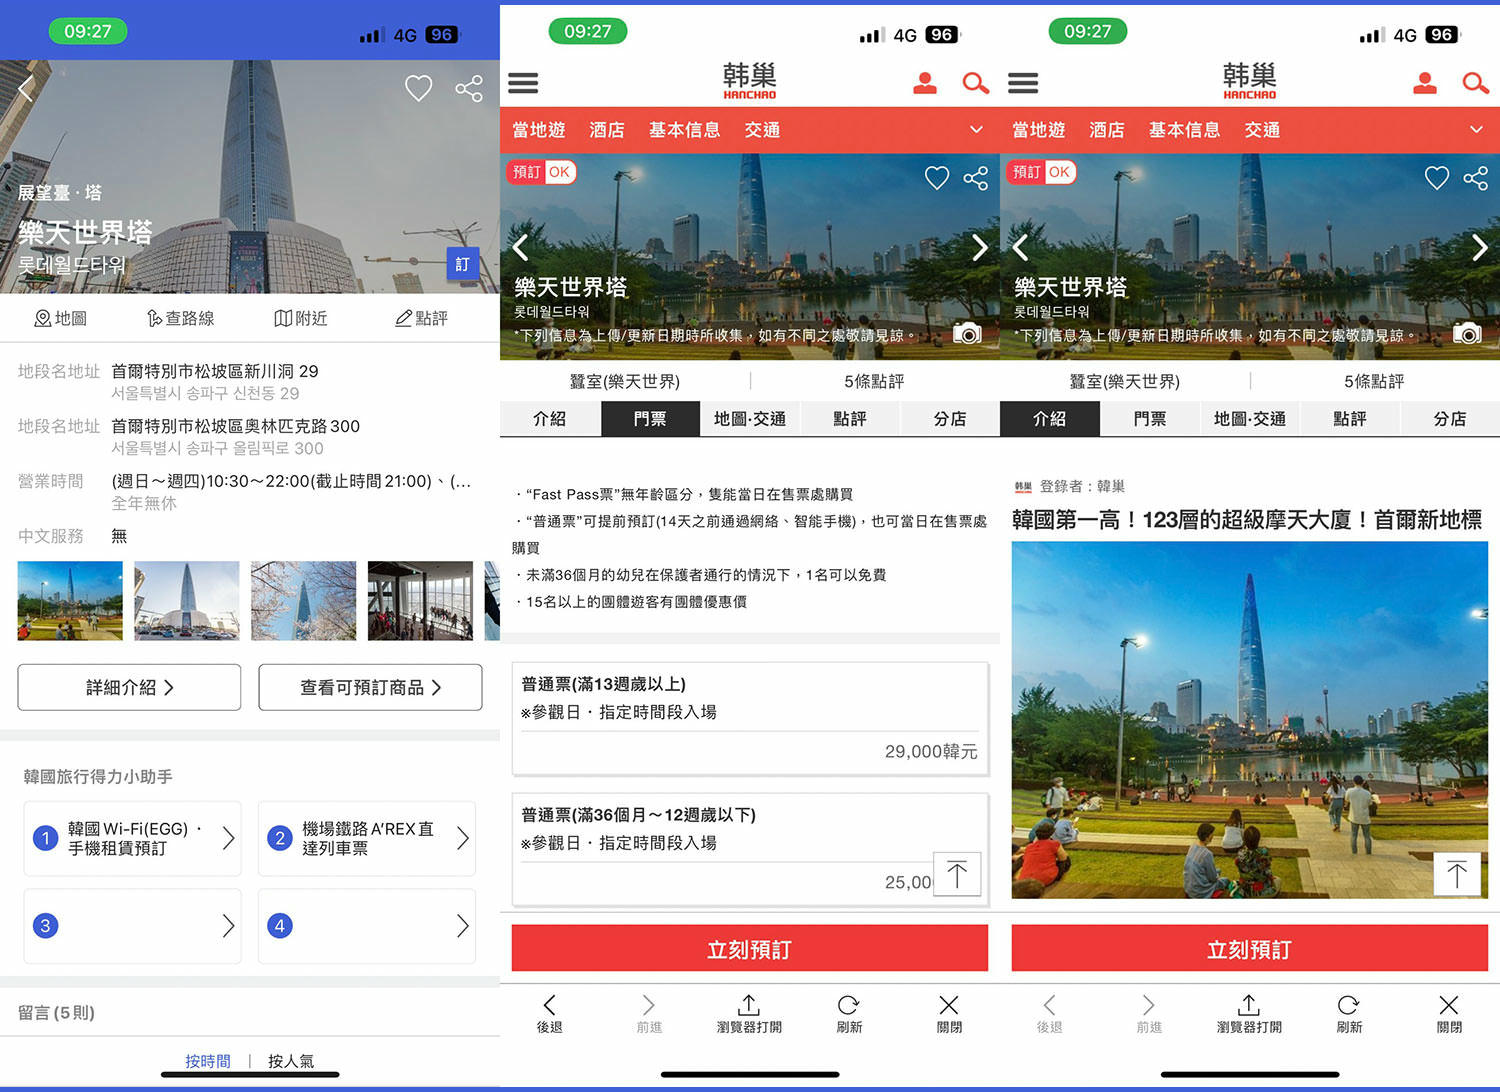Sort comments by 按人氣
Screen dimensions: 1500x1092
pos(290,1061)
